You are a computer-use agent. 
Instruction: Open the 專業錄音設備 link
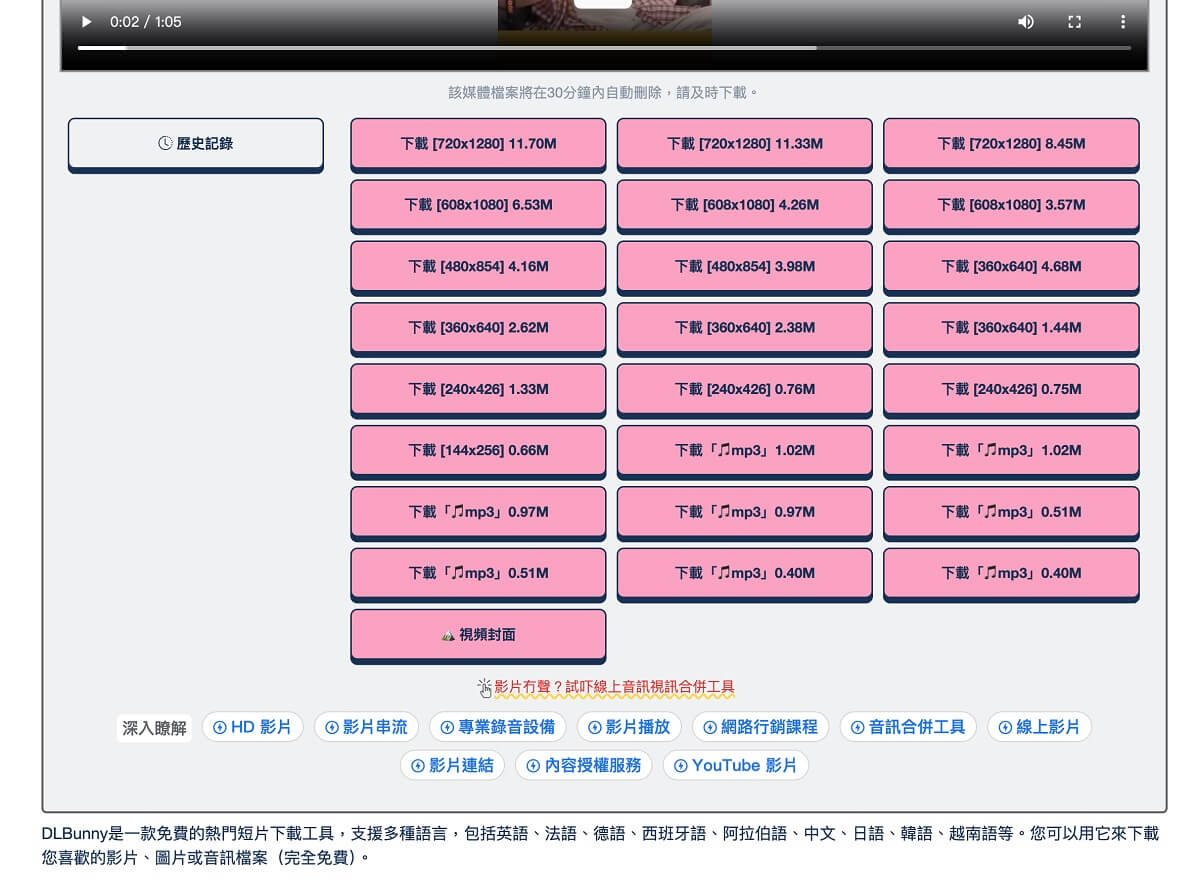pos(498,727)
